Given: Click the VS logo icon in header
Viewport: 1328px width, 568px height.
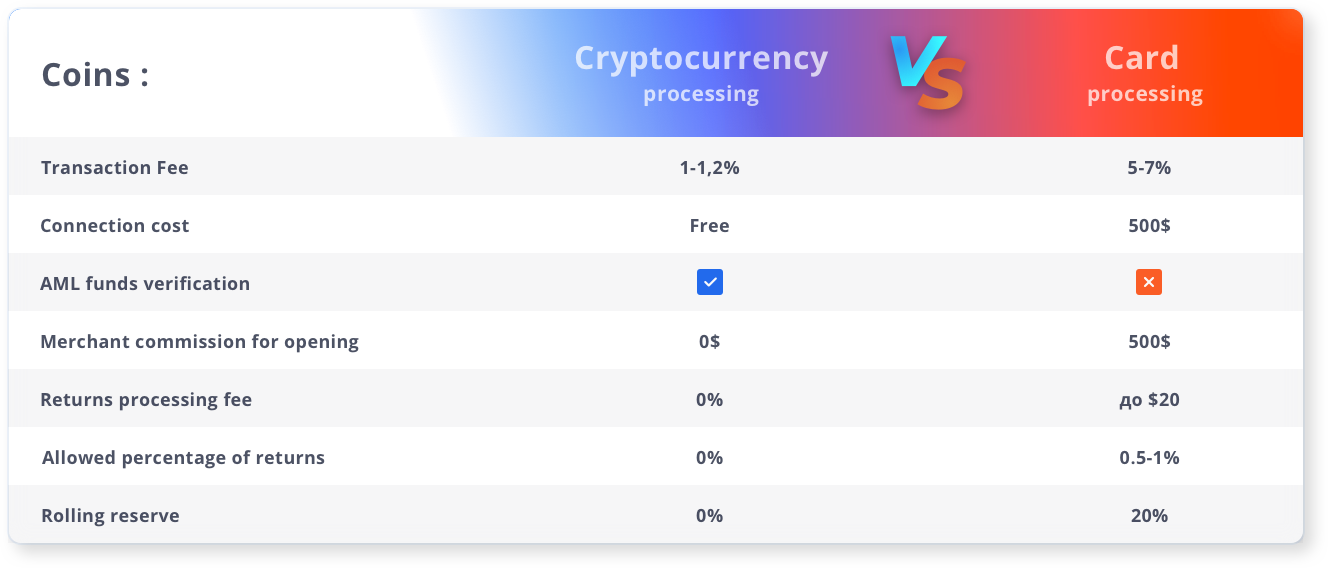Looking at the screenshot, I should pos(928,73).
